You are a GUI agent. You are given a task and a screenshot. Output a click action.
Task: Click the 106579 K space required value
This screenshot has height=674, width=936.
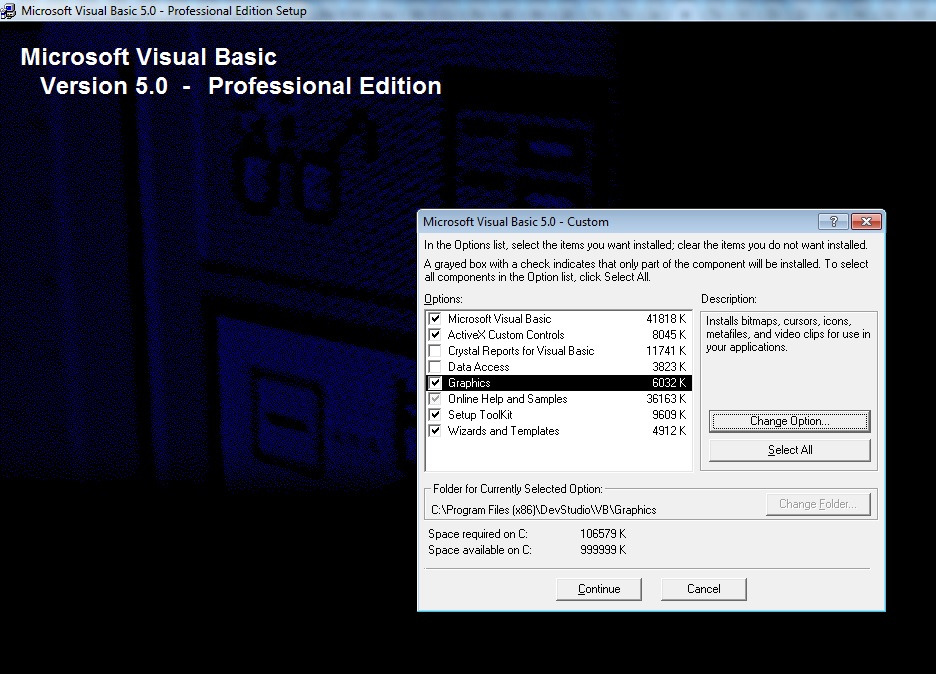[603, 534]
